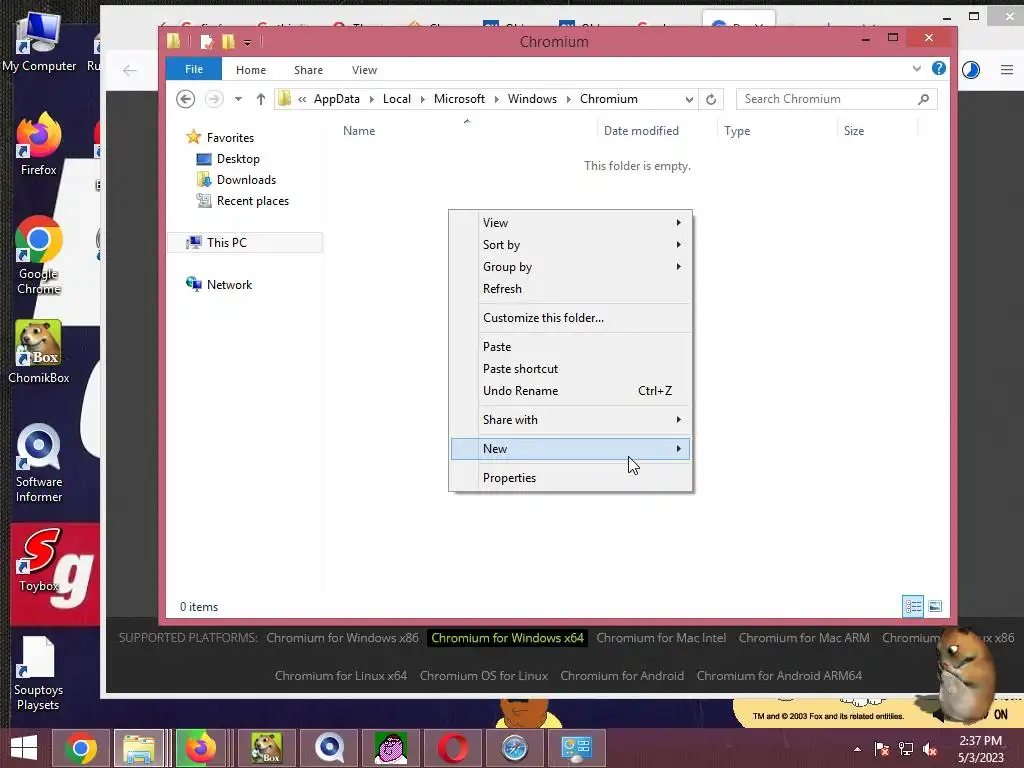This screenshot has height=768, width=1024.
Task: Expand Group by submenu
Action: point(570,266)
